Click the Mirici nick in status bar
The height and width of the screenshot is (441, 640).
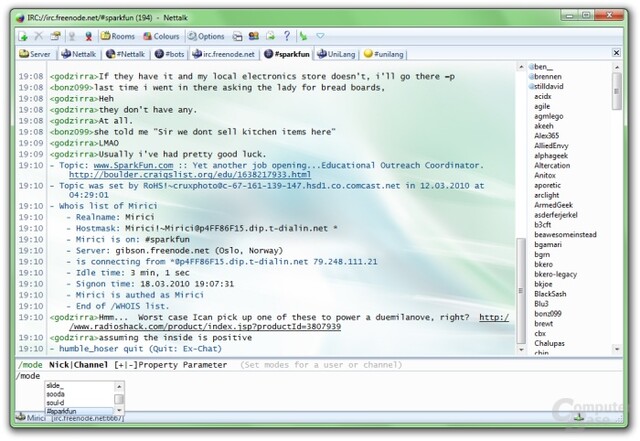point(36,418)
